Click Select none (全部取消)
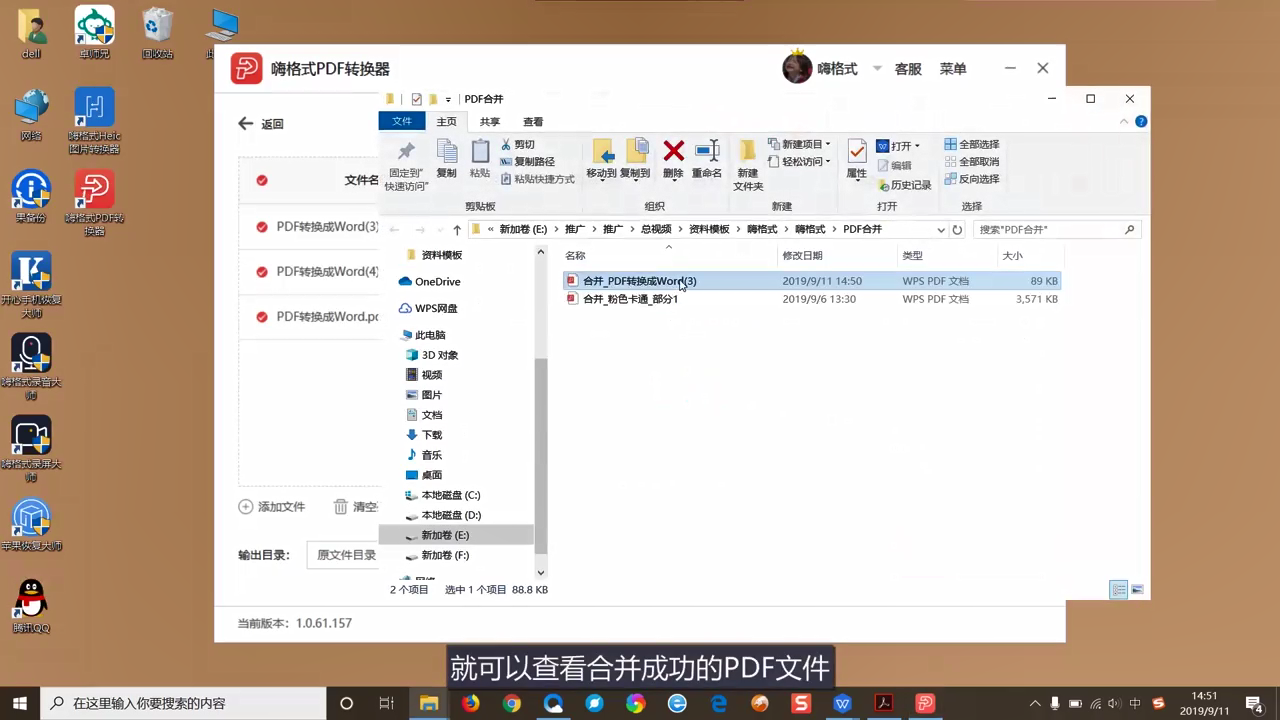 pyautogui.click(x=971, y=161)
